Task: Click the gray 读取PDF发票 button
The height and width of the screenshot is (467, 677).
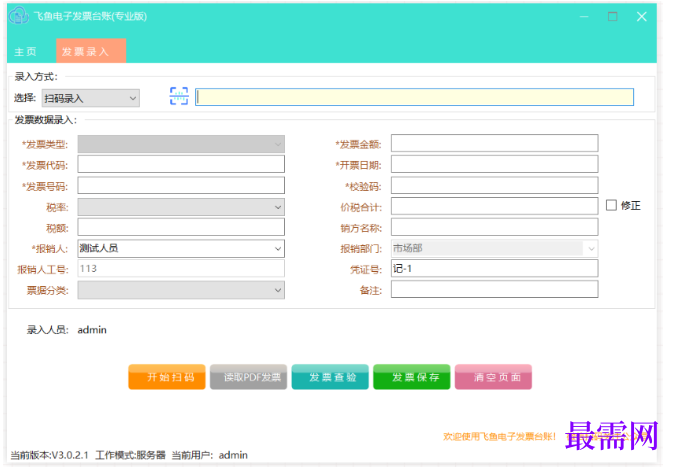Action: tap(248, 377)
